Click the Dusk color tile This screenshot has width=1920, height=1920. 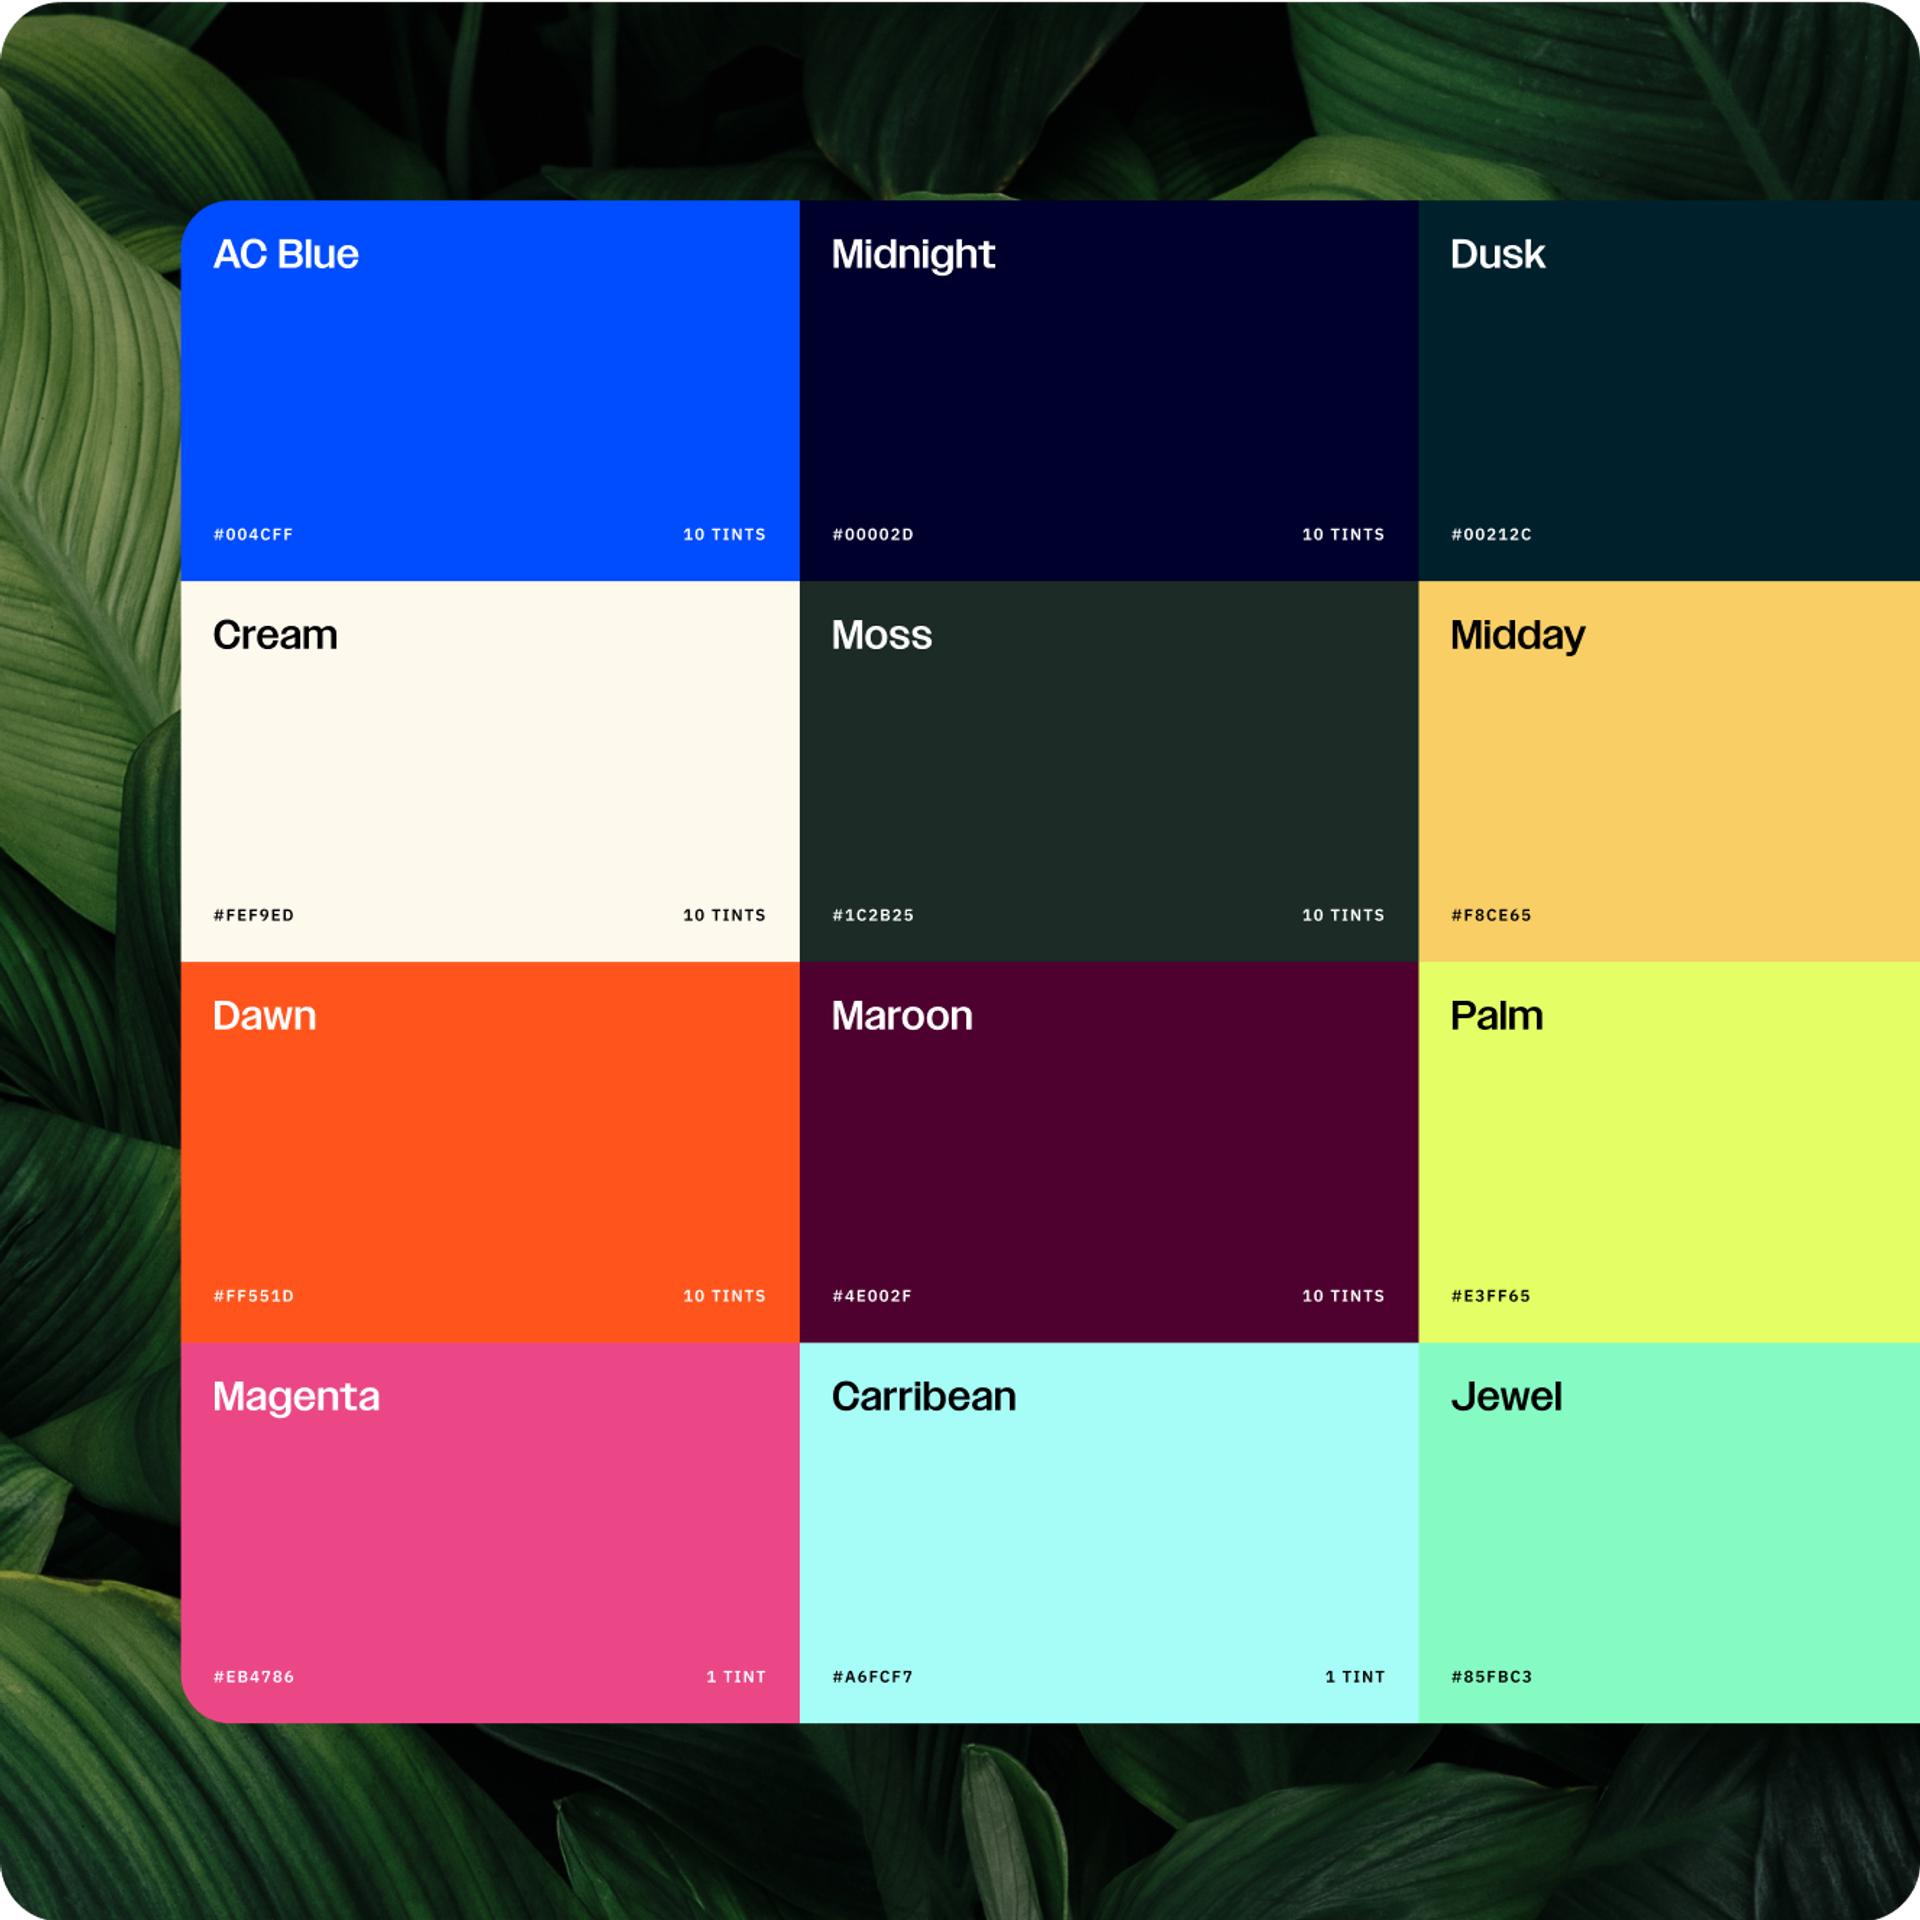[1668, 390]
